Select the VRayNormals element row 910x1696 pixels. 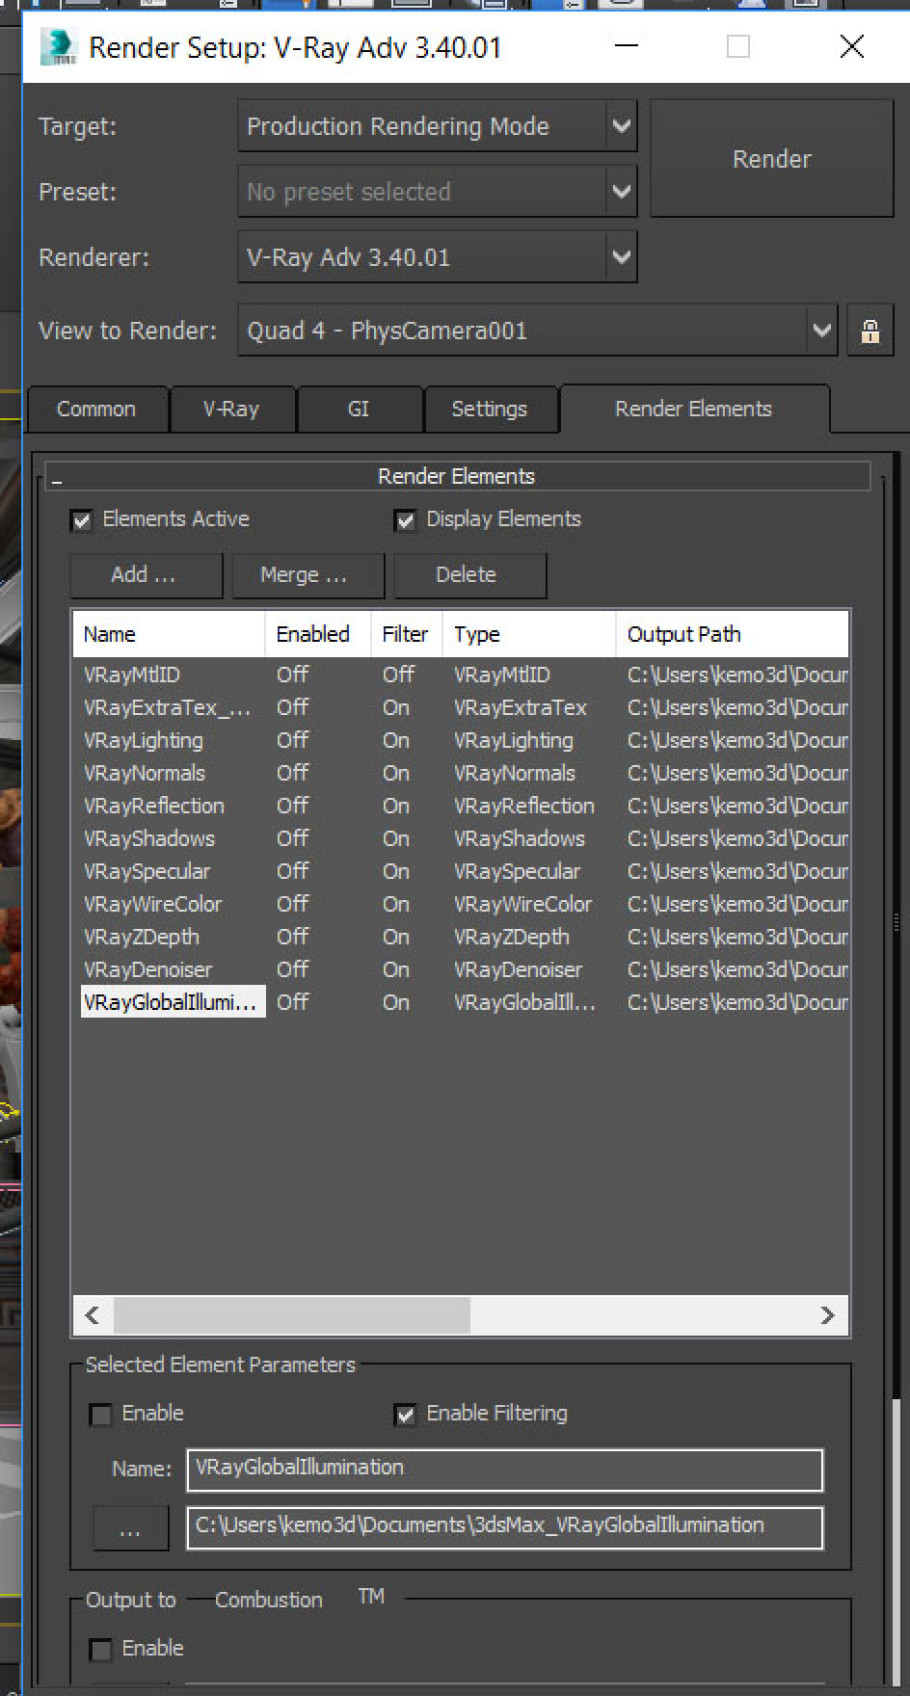(461, 773)
